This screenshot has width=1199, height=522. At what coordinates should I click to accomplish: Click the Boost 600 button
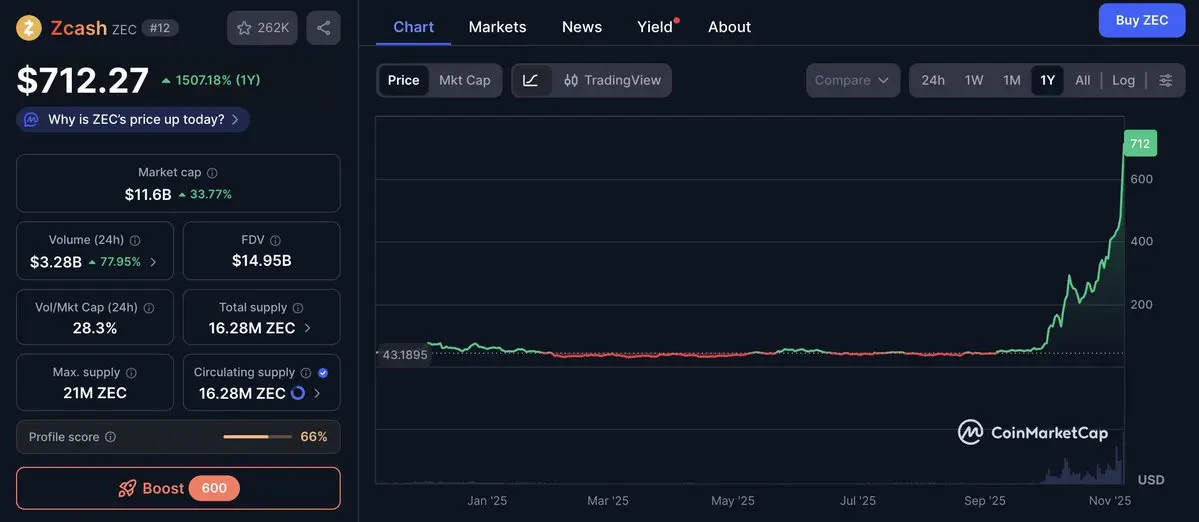coord(178,488)
